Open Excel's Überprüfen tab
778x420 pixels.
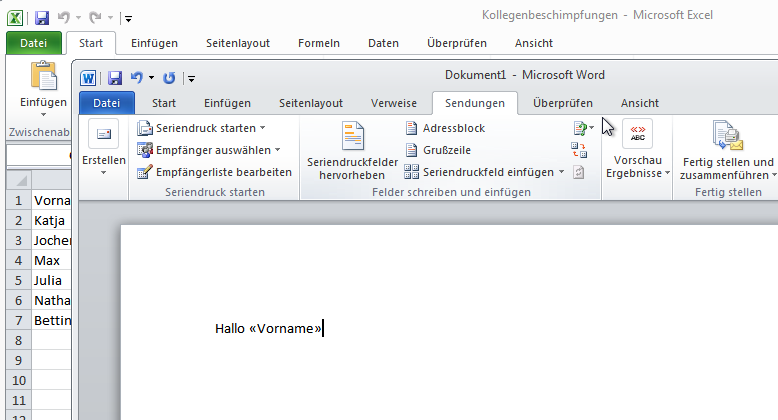tap(456, 43)
